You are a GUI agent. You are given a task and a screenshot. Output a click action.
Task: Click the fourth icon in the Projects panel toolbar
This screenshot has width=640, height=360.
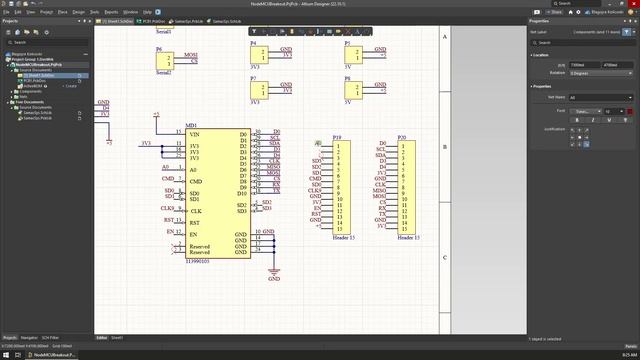click(x=36, y=32)
